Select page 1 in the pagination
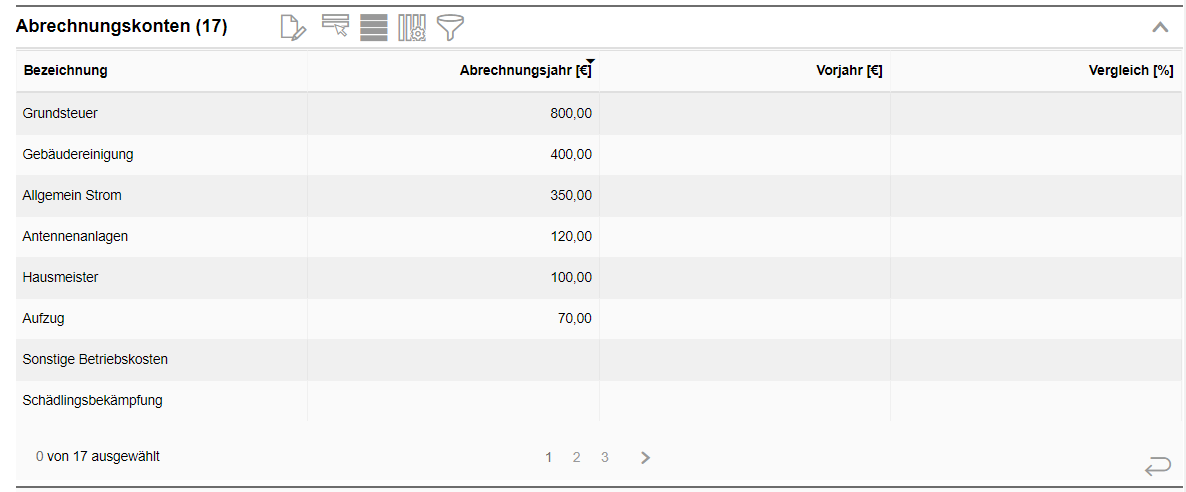This screenshot has width=1186, height=492. click(548, 457)
